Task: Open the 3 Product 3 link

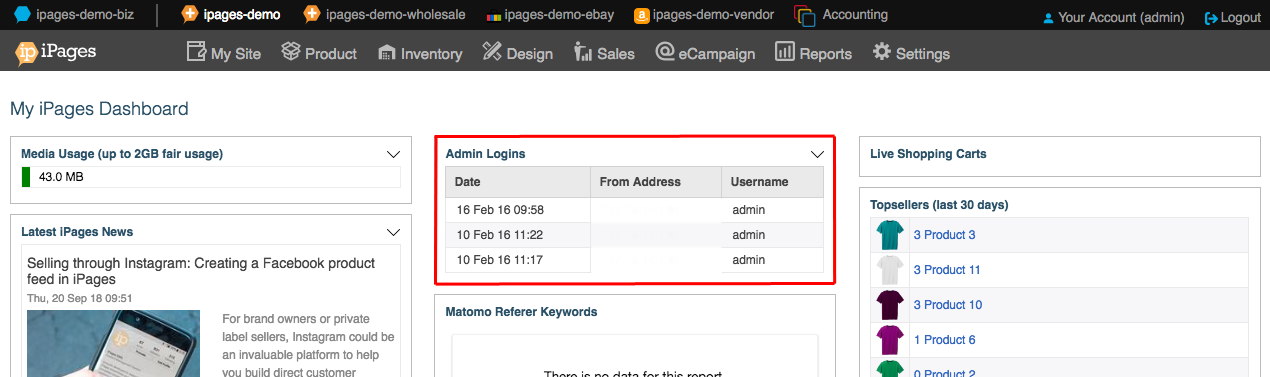Action: tap(944, 235)
